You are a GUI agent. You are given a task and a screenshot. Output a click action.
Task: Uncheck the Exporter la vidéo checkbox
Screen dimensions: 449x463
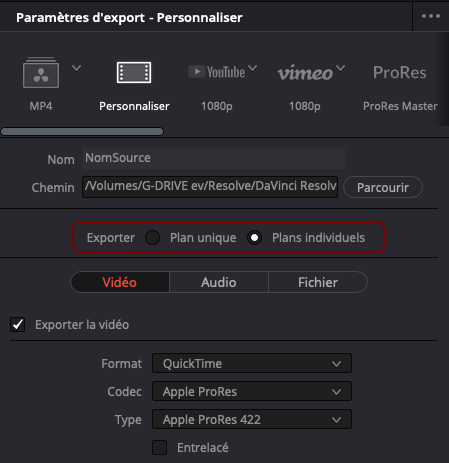tap(18, 324)
